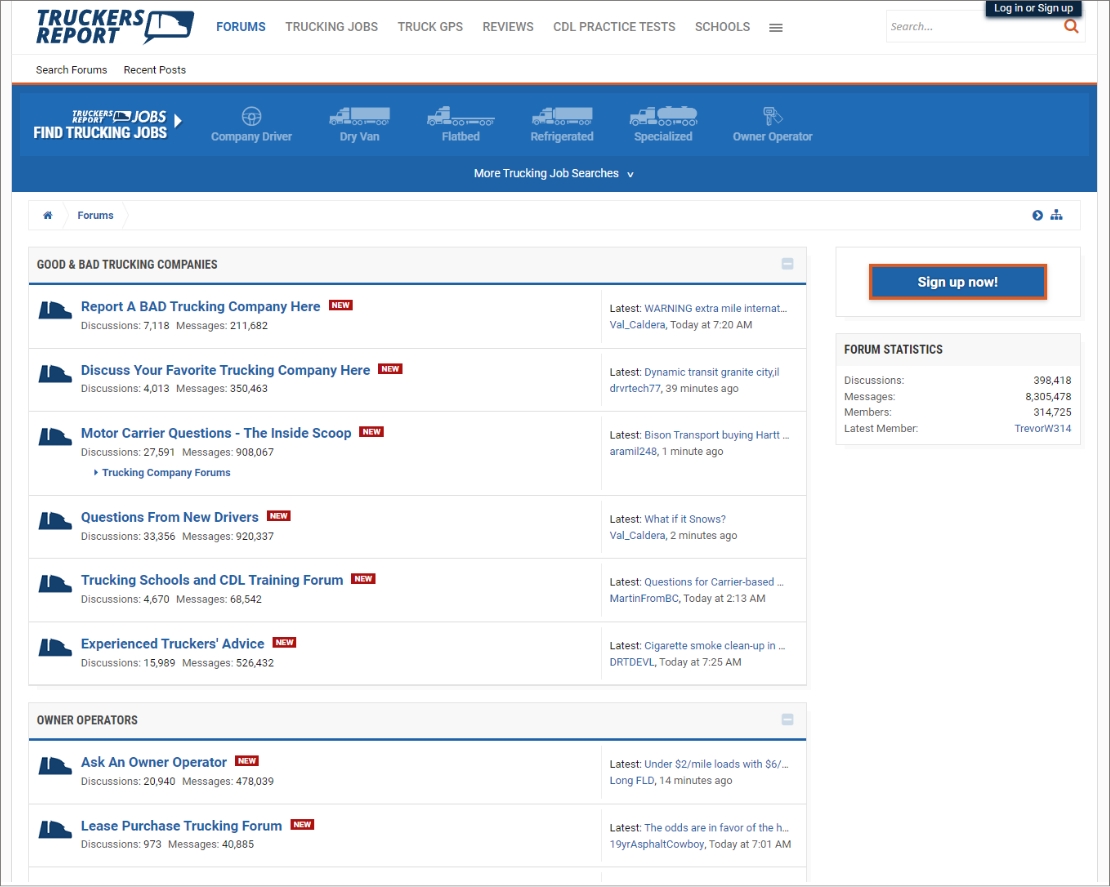Image resolution: width=1110 pixels, height=887 pixels.
Task: Open latest post Bison Transport buying Hartt
Action: point(716,435)
